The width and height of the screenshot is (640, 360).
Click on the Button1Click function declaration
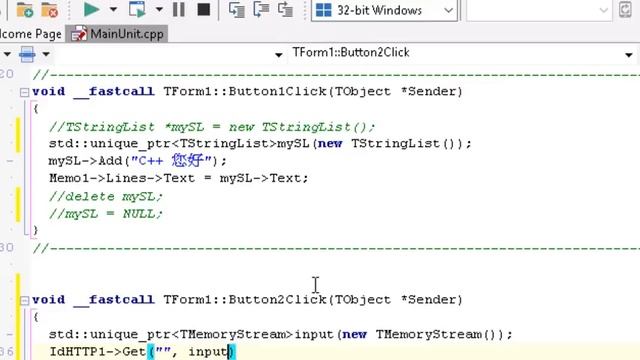point(247,91)
